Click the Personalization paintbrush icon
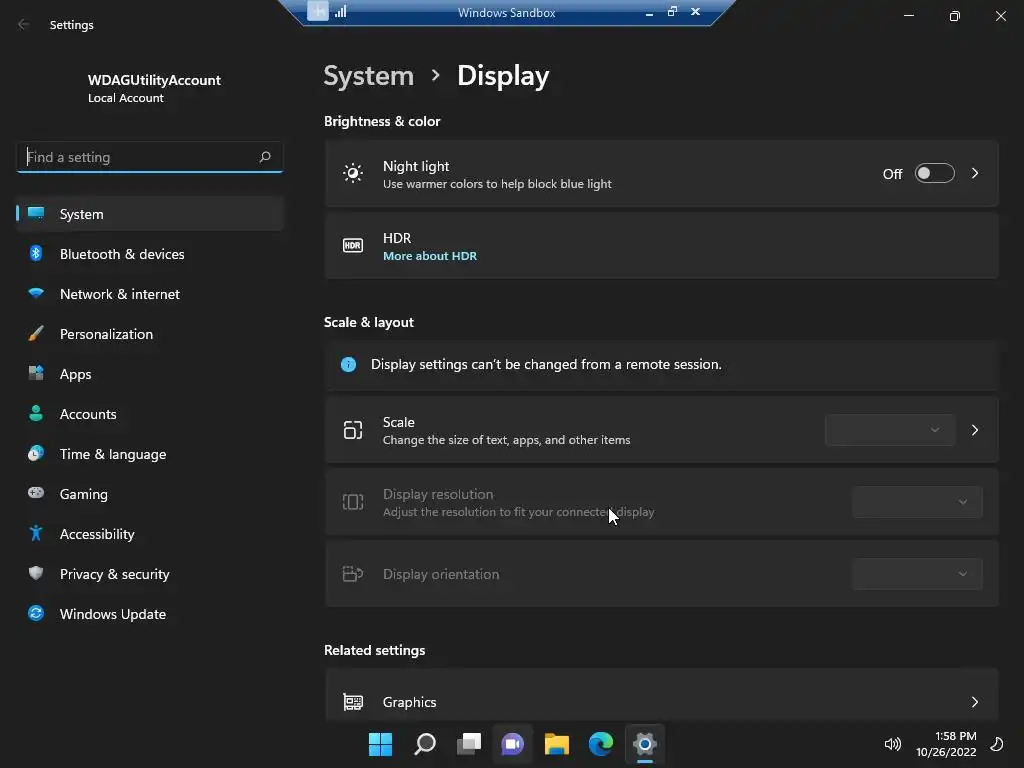 [36, 333]
